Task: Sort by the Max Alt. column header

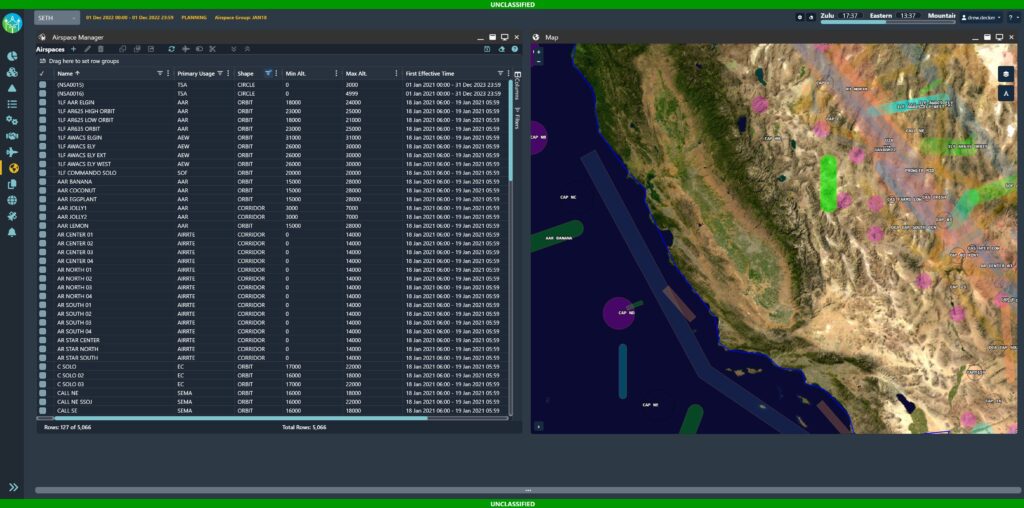Action: (357, 74)
